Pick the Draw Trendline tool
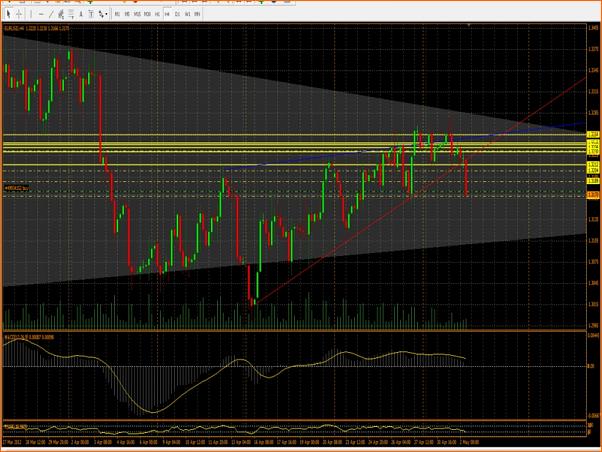The image size is (602, 452). 51,14
